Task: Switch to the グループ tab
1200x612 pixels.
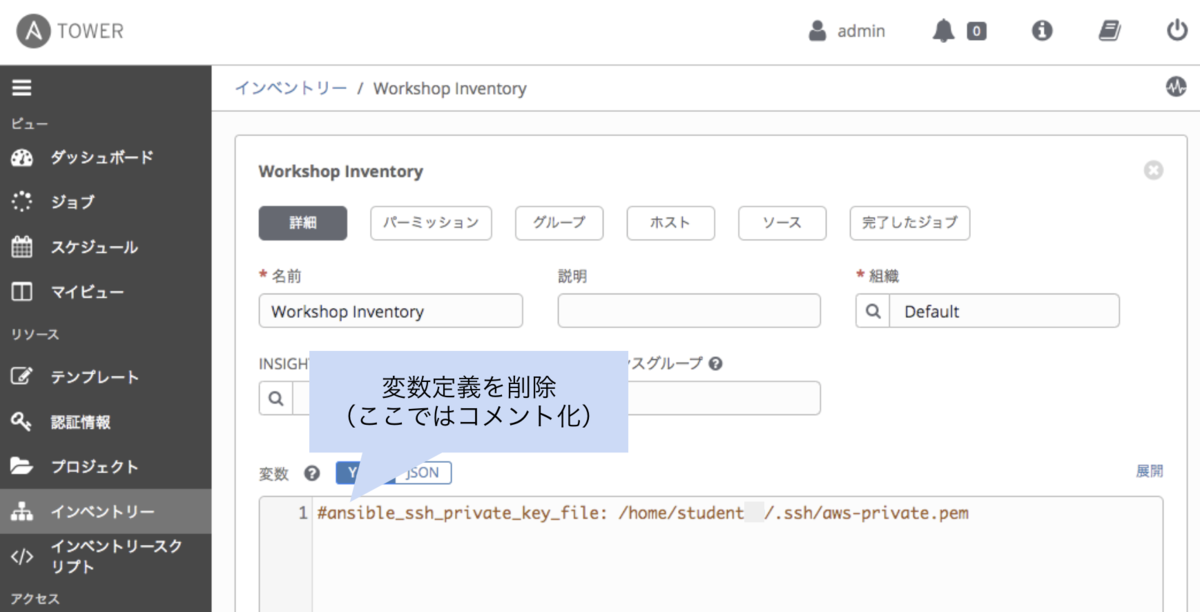Action: pos(559,223)
